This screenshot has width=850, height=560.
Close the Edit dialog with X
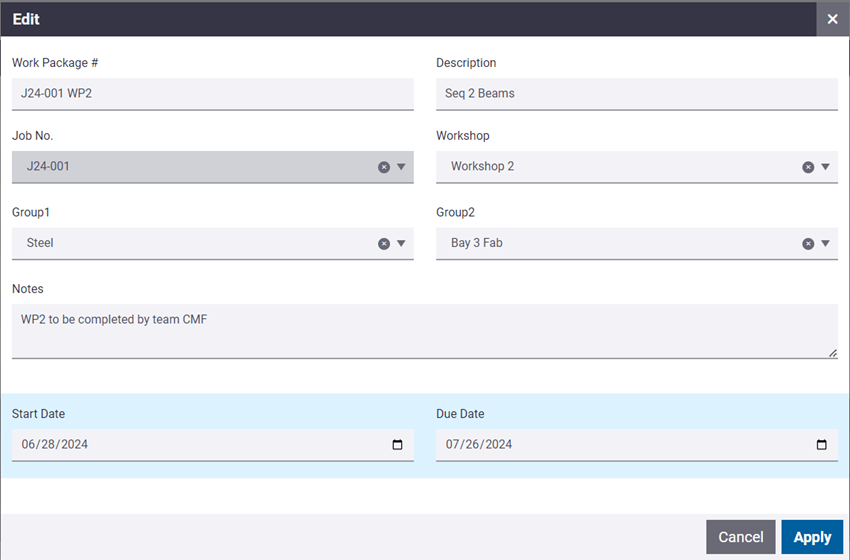832,19
